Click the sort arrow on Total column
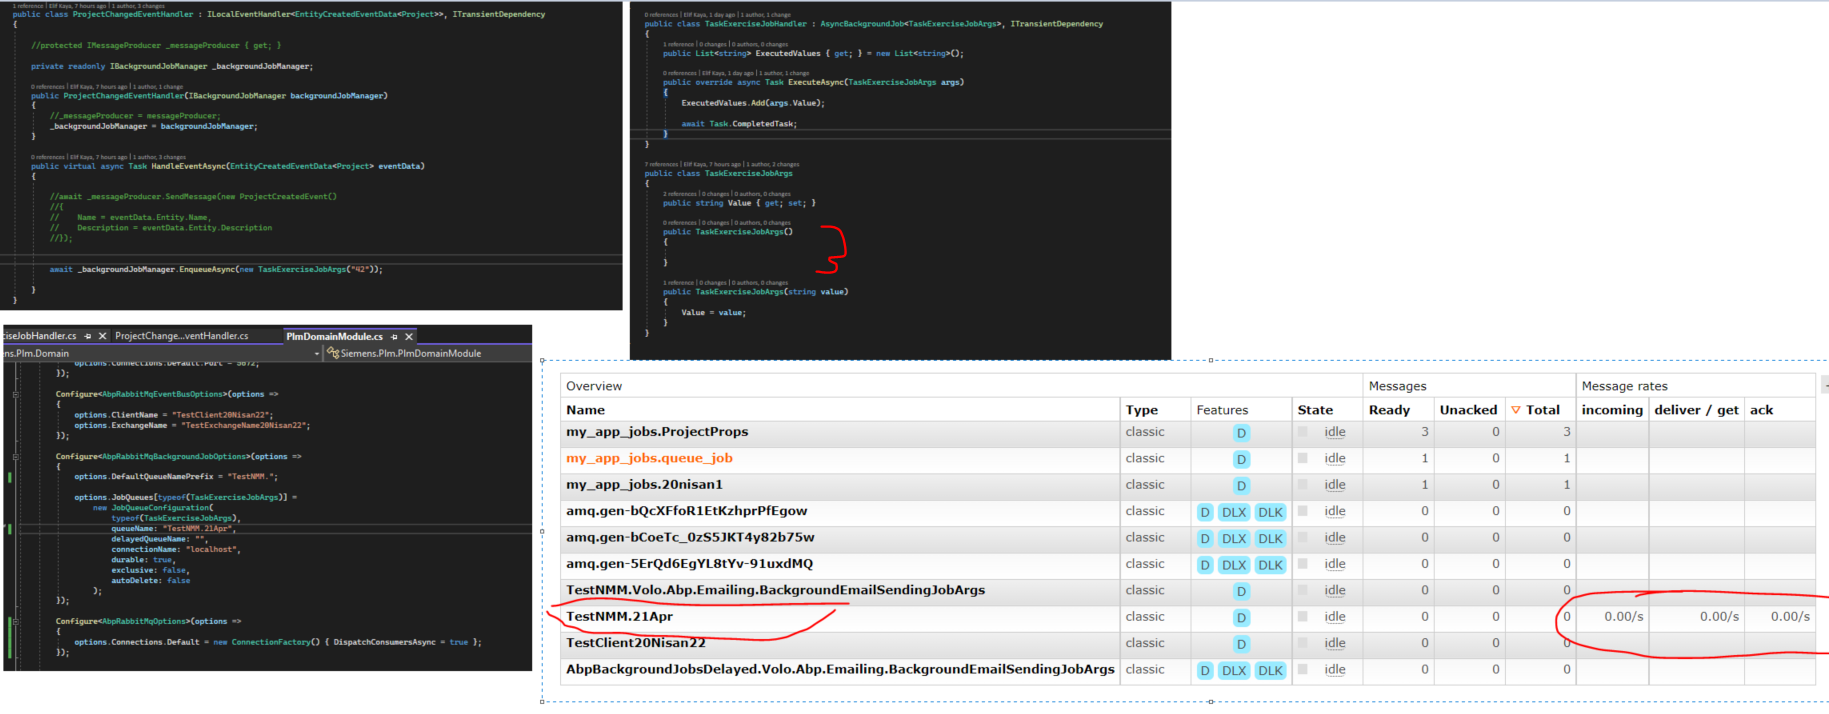Screen dimensions: 1829x714 (1516, 410)
